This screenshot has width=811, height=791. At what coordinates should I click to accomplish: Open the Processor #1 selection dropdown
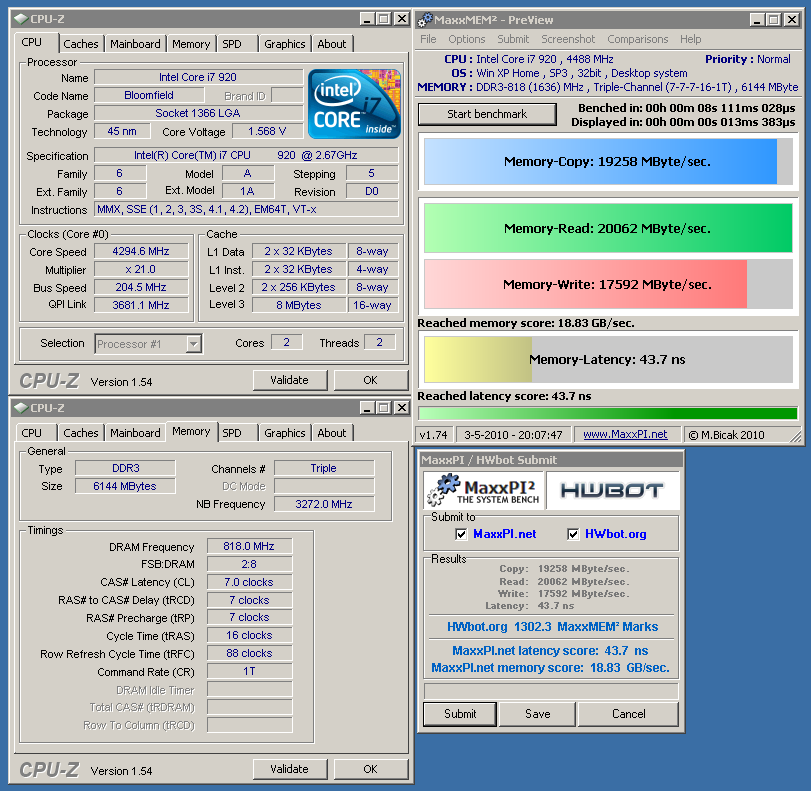[193, 344]
